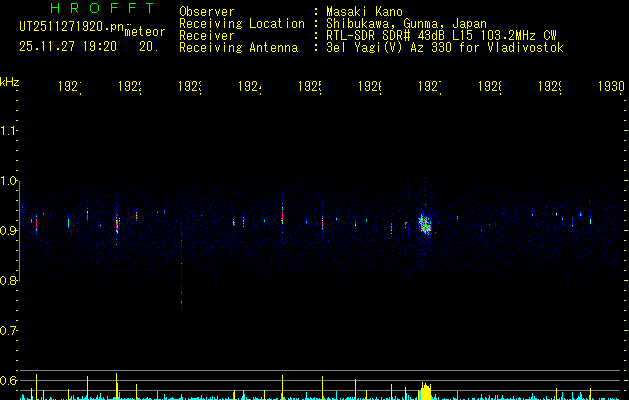Click the Observer label
Screen dimensions: 629x400
pyautogui.click(x=207, y=12)
